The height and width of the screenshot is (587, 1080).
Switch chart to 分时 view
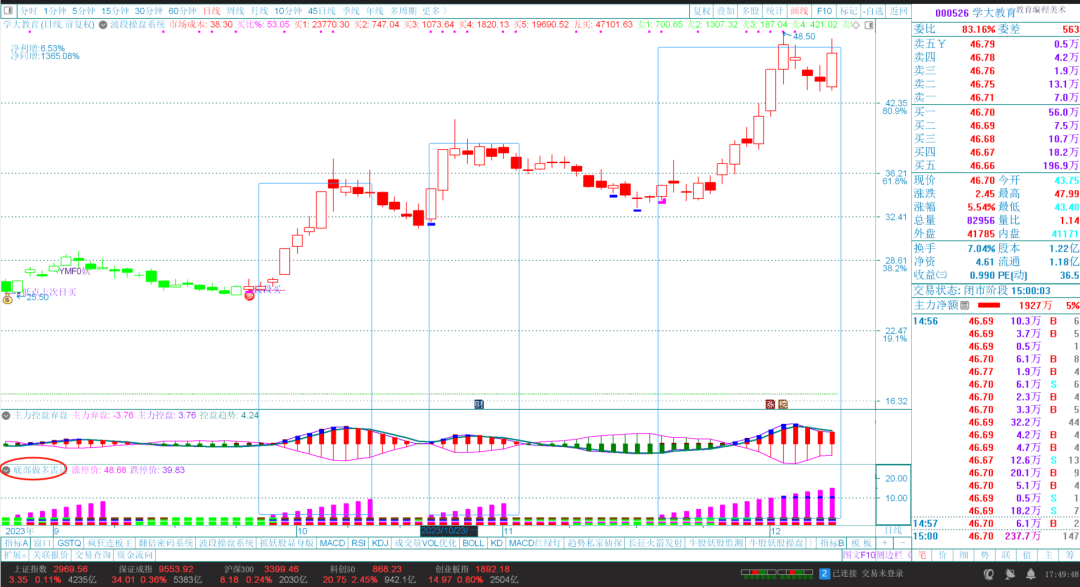click(x=28, y=11)
